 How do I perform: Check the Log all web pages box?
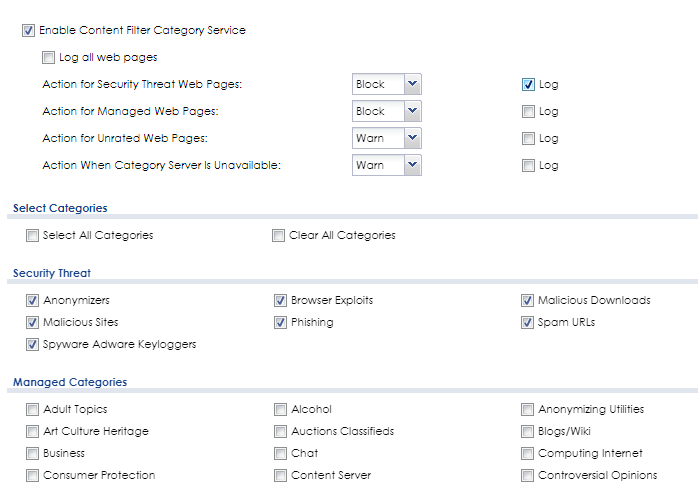[49, 58]
